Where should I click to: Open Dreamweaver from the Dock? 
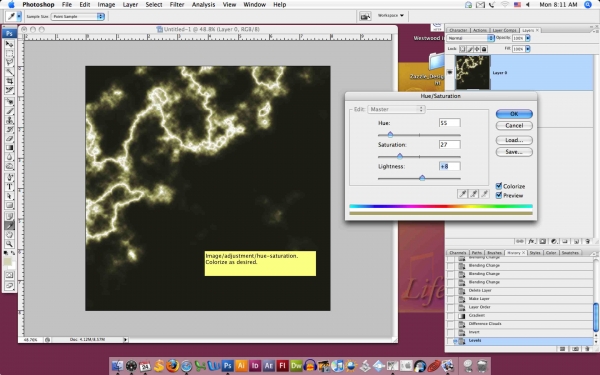coord(296,366)
